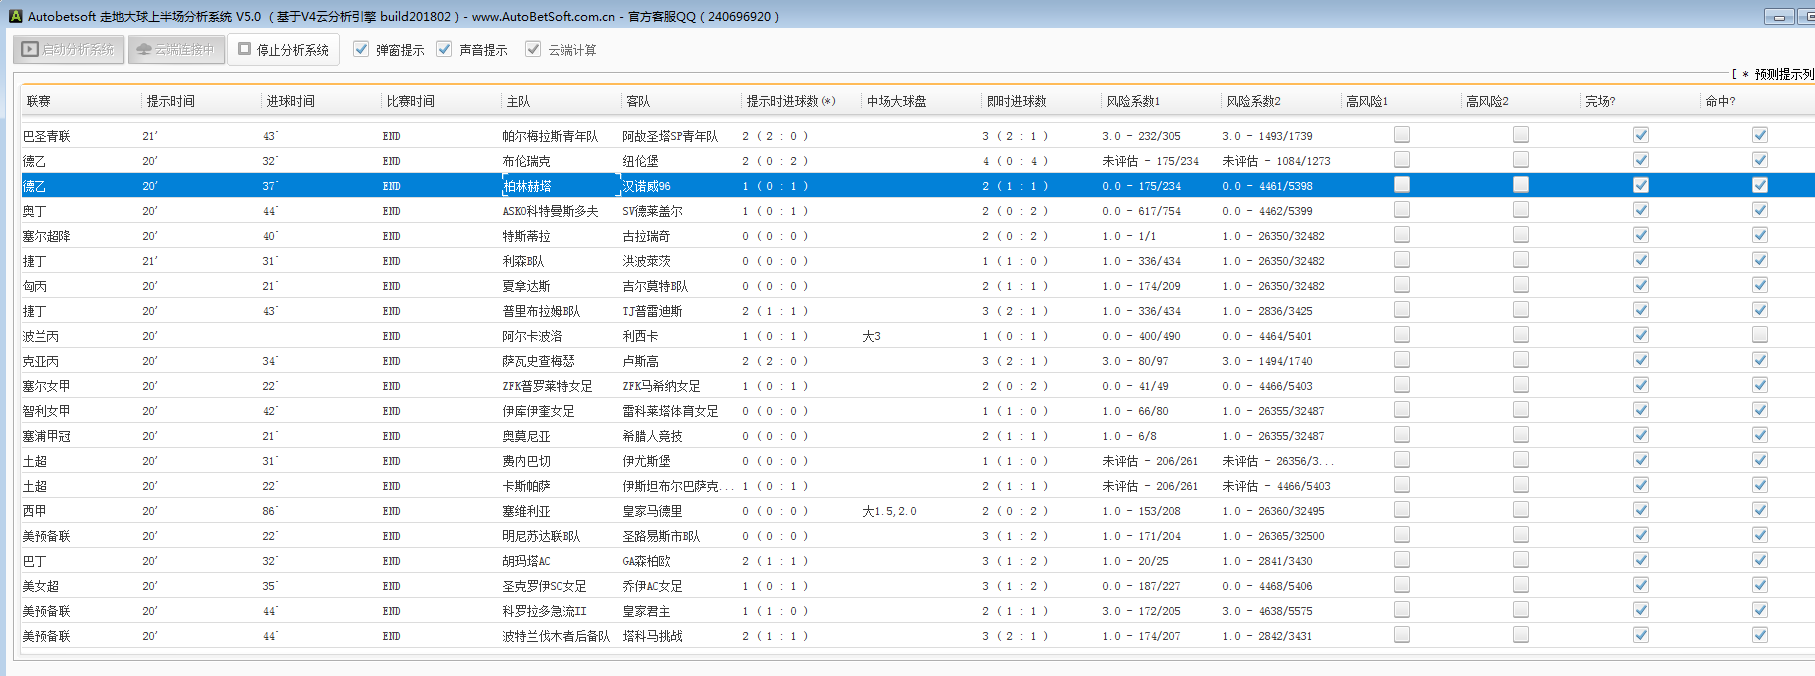
Task: Click the Autobetsoft app icon in title bar
Action: (x=15, y=16)
